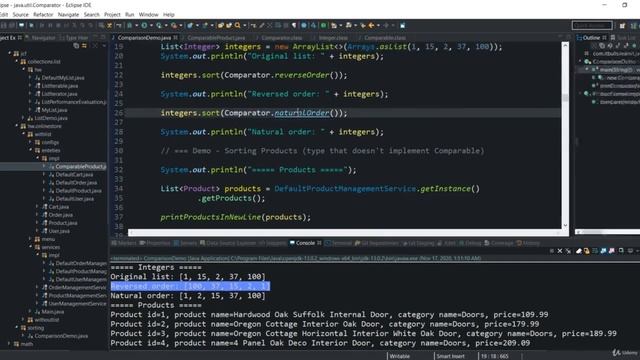Collapse the entities package node

pos(31,150)
